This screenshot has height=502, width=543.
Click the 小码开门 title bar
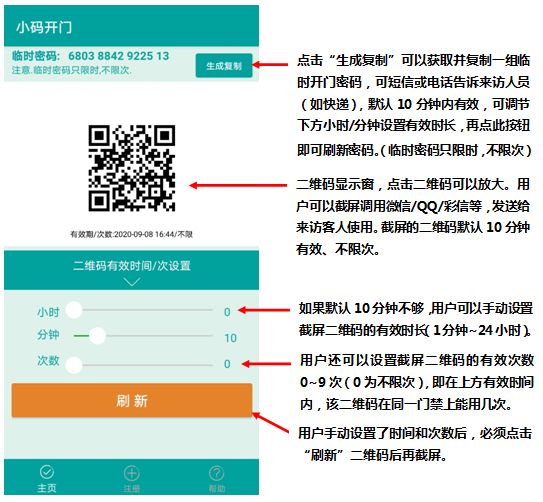click(132, 26)
